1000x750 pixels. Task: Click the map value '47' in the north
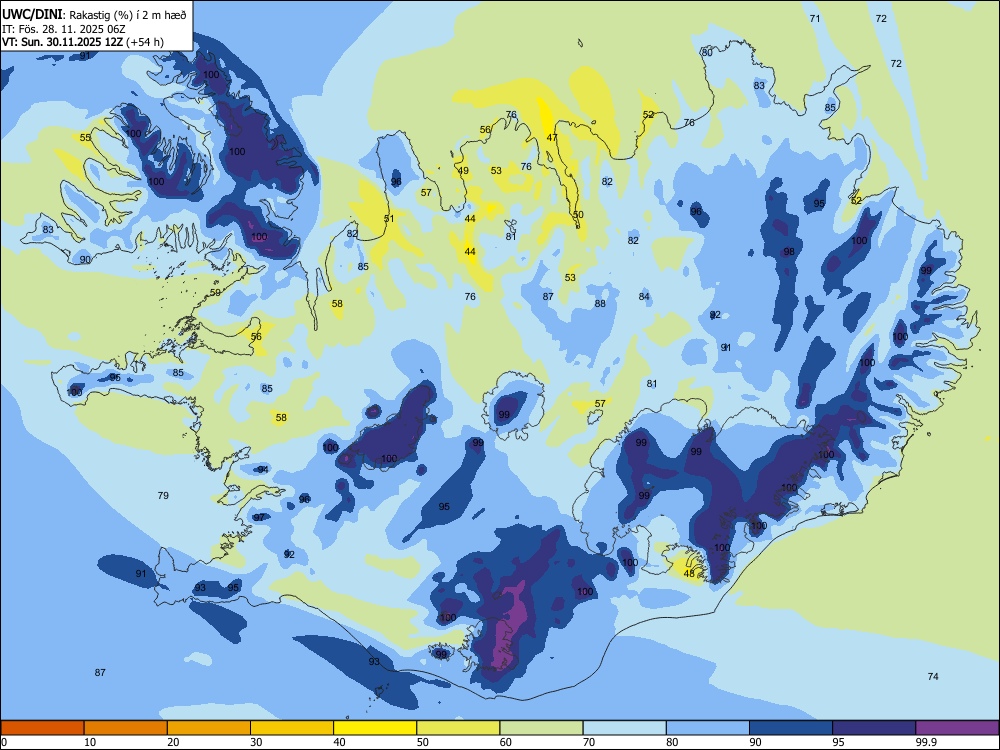pos(552,137)
